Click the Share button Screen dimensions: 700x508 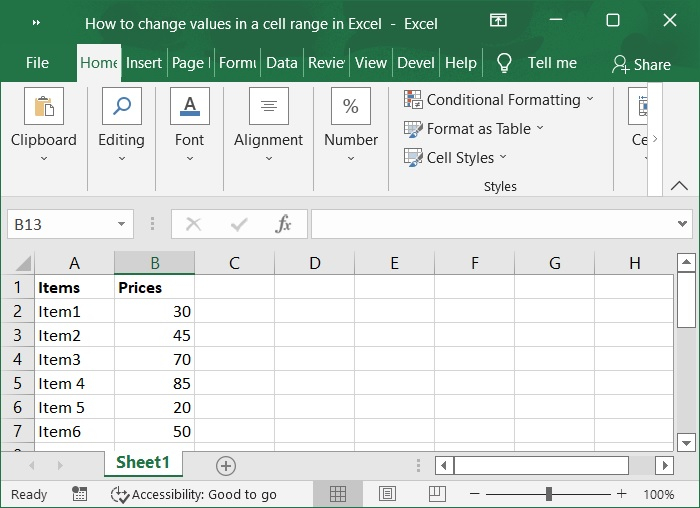tap(641, 64)
